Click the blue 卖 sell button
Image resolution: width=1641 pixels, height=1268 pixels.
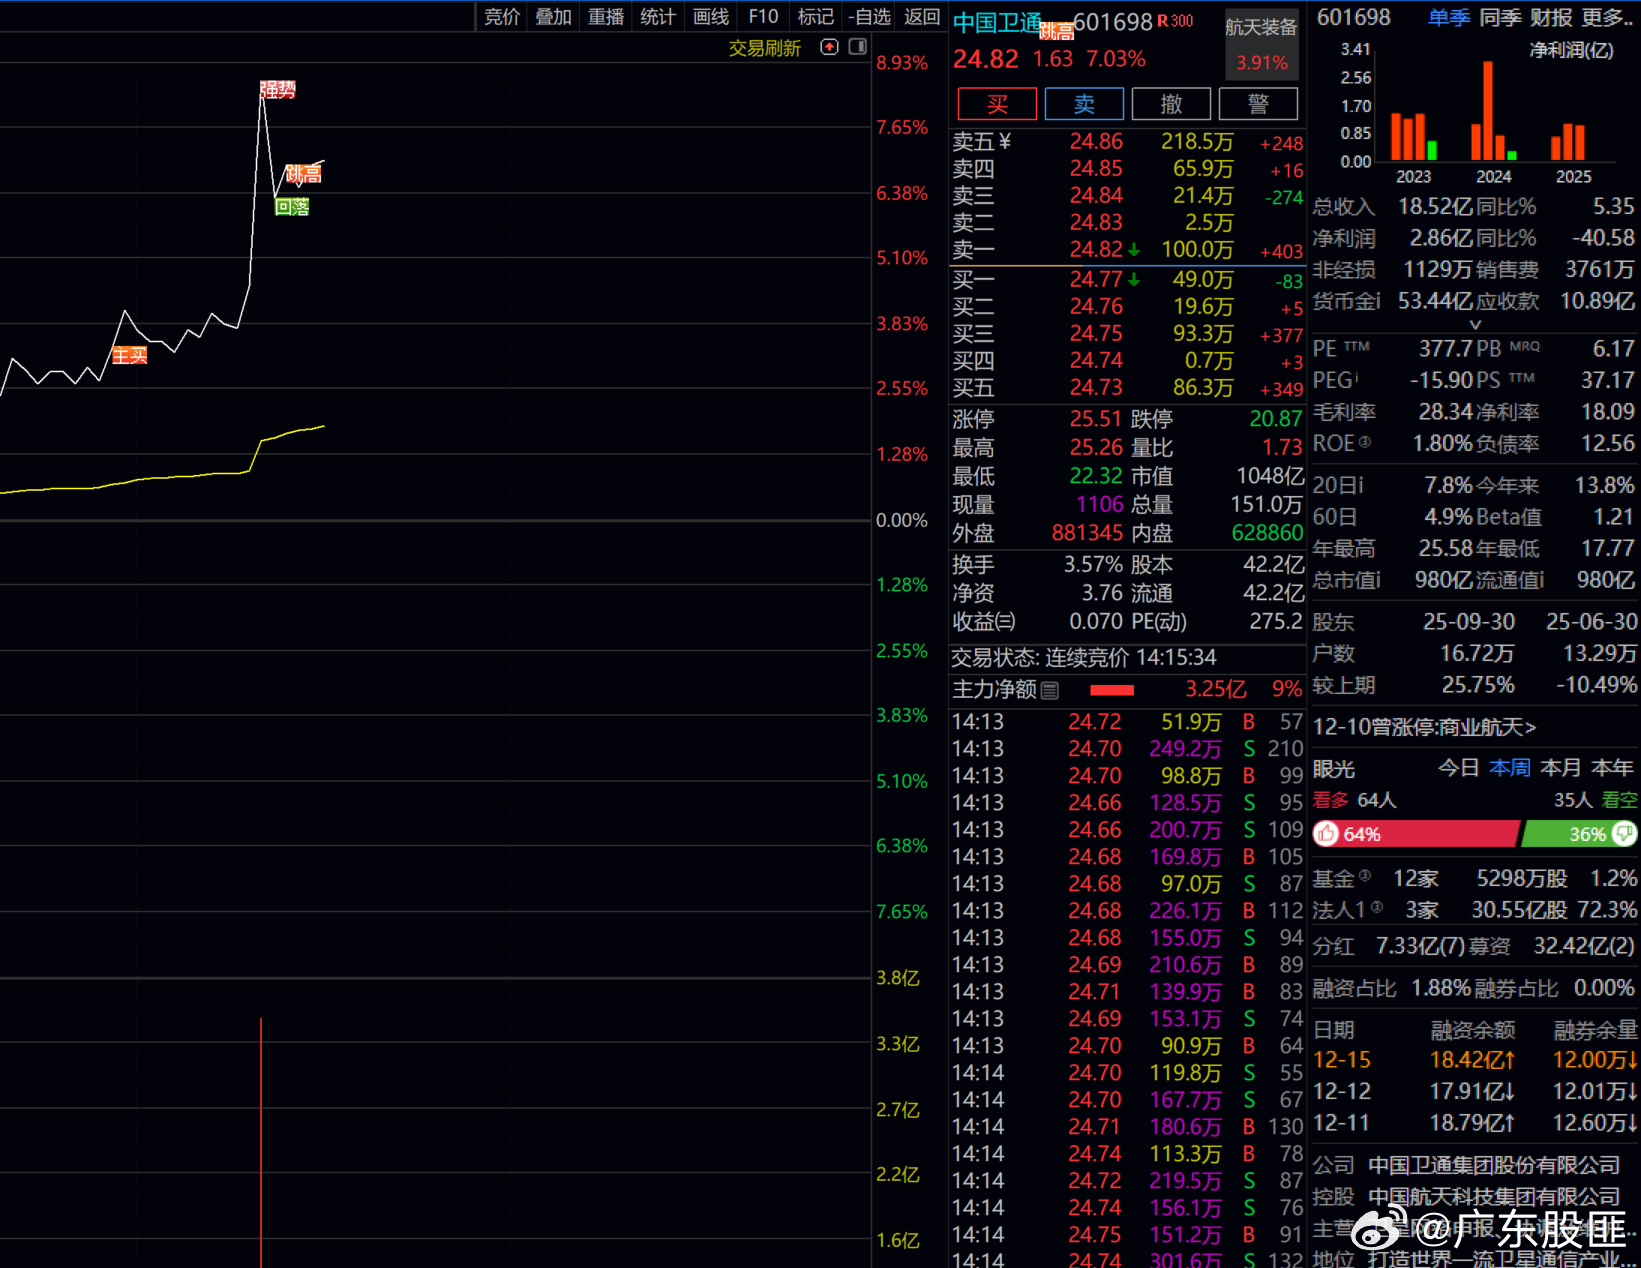point(1084,104)
